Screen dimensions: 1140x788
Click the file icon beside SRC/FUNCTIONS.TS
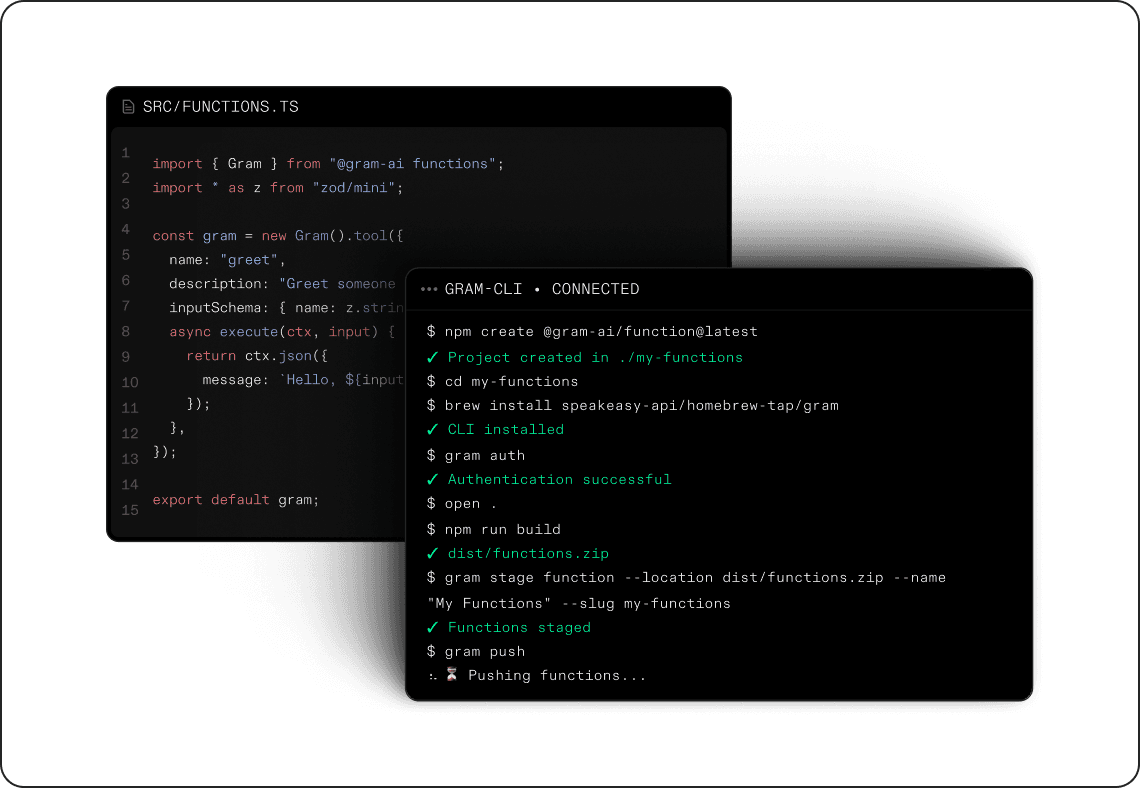(128, 107)
